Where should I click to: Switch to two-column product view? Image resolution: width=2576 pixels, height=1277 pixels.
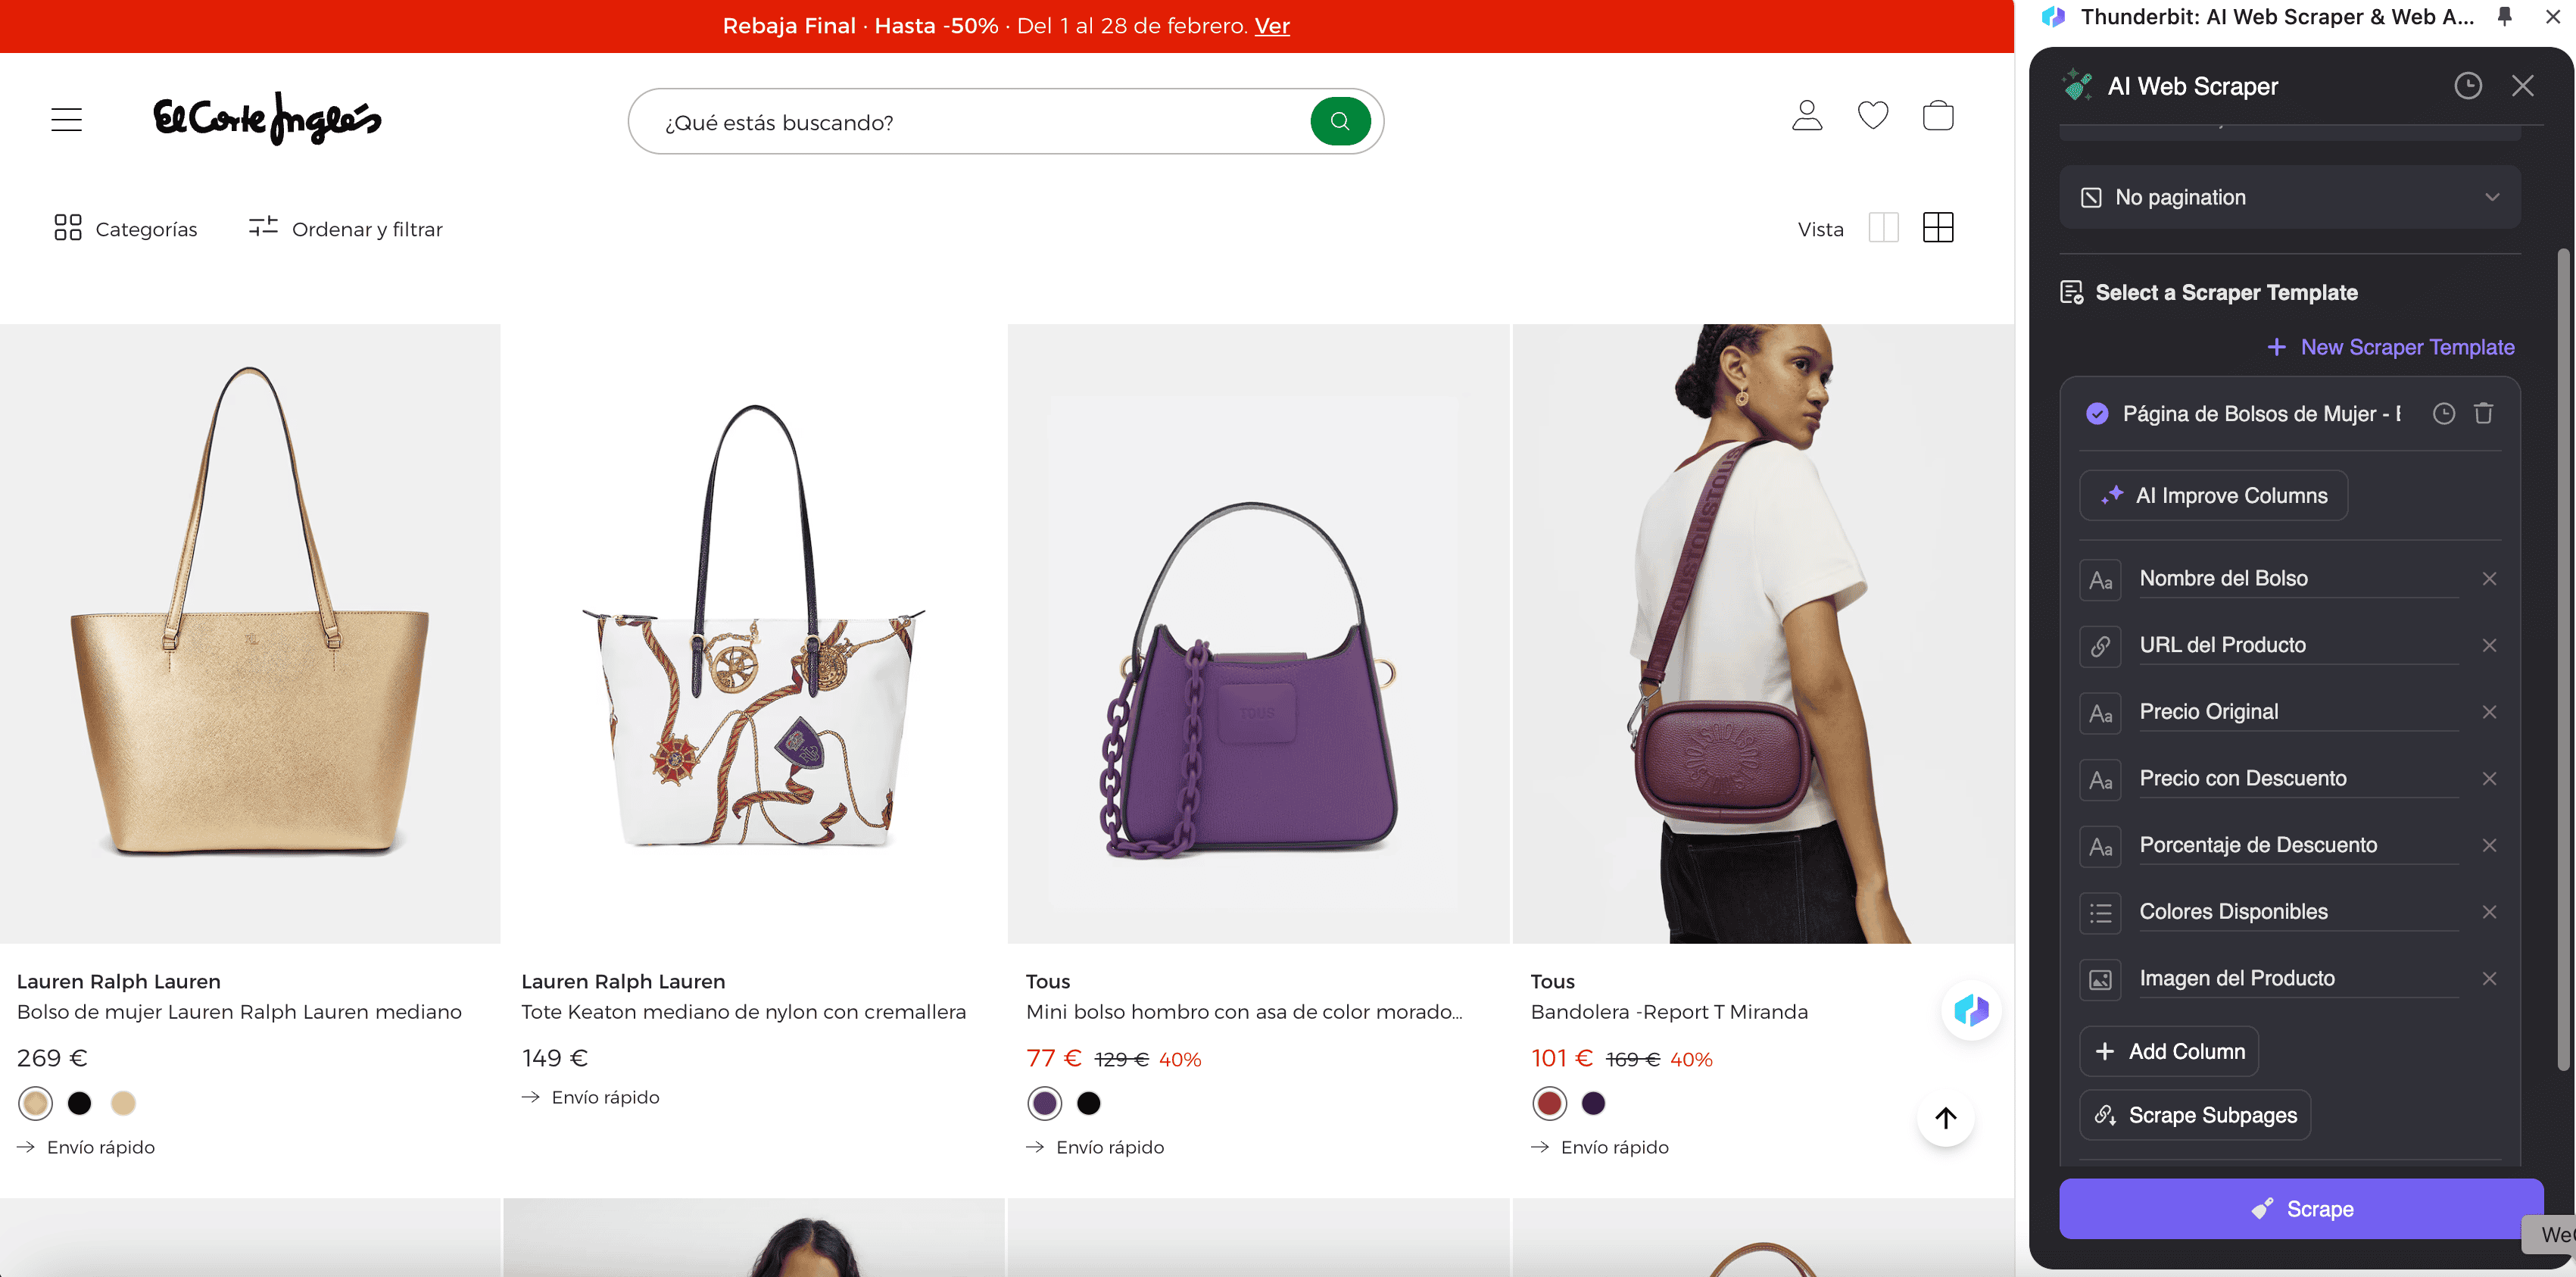tap(1883, 228)
